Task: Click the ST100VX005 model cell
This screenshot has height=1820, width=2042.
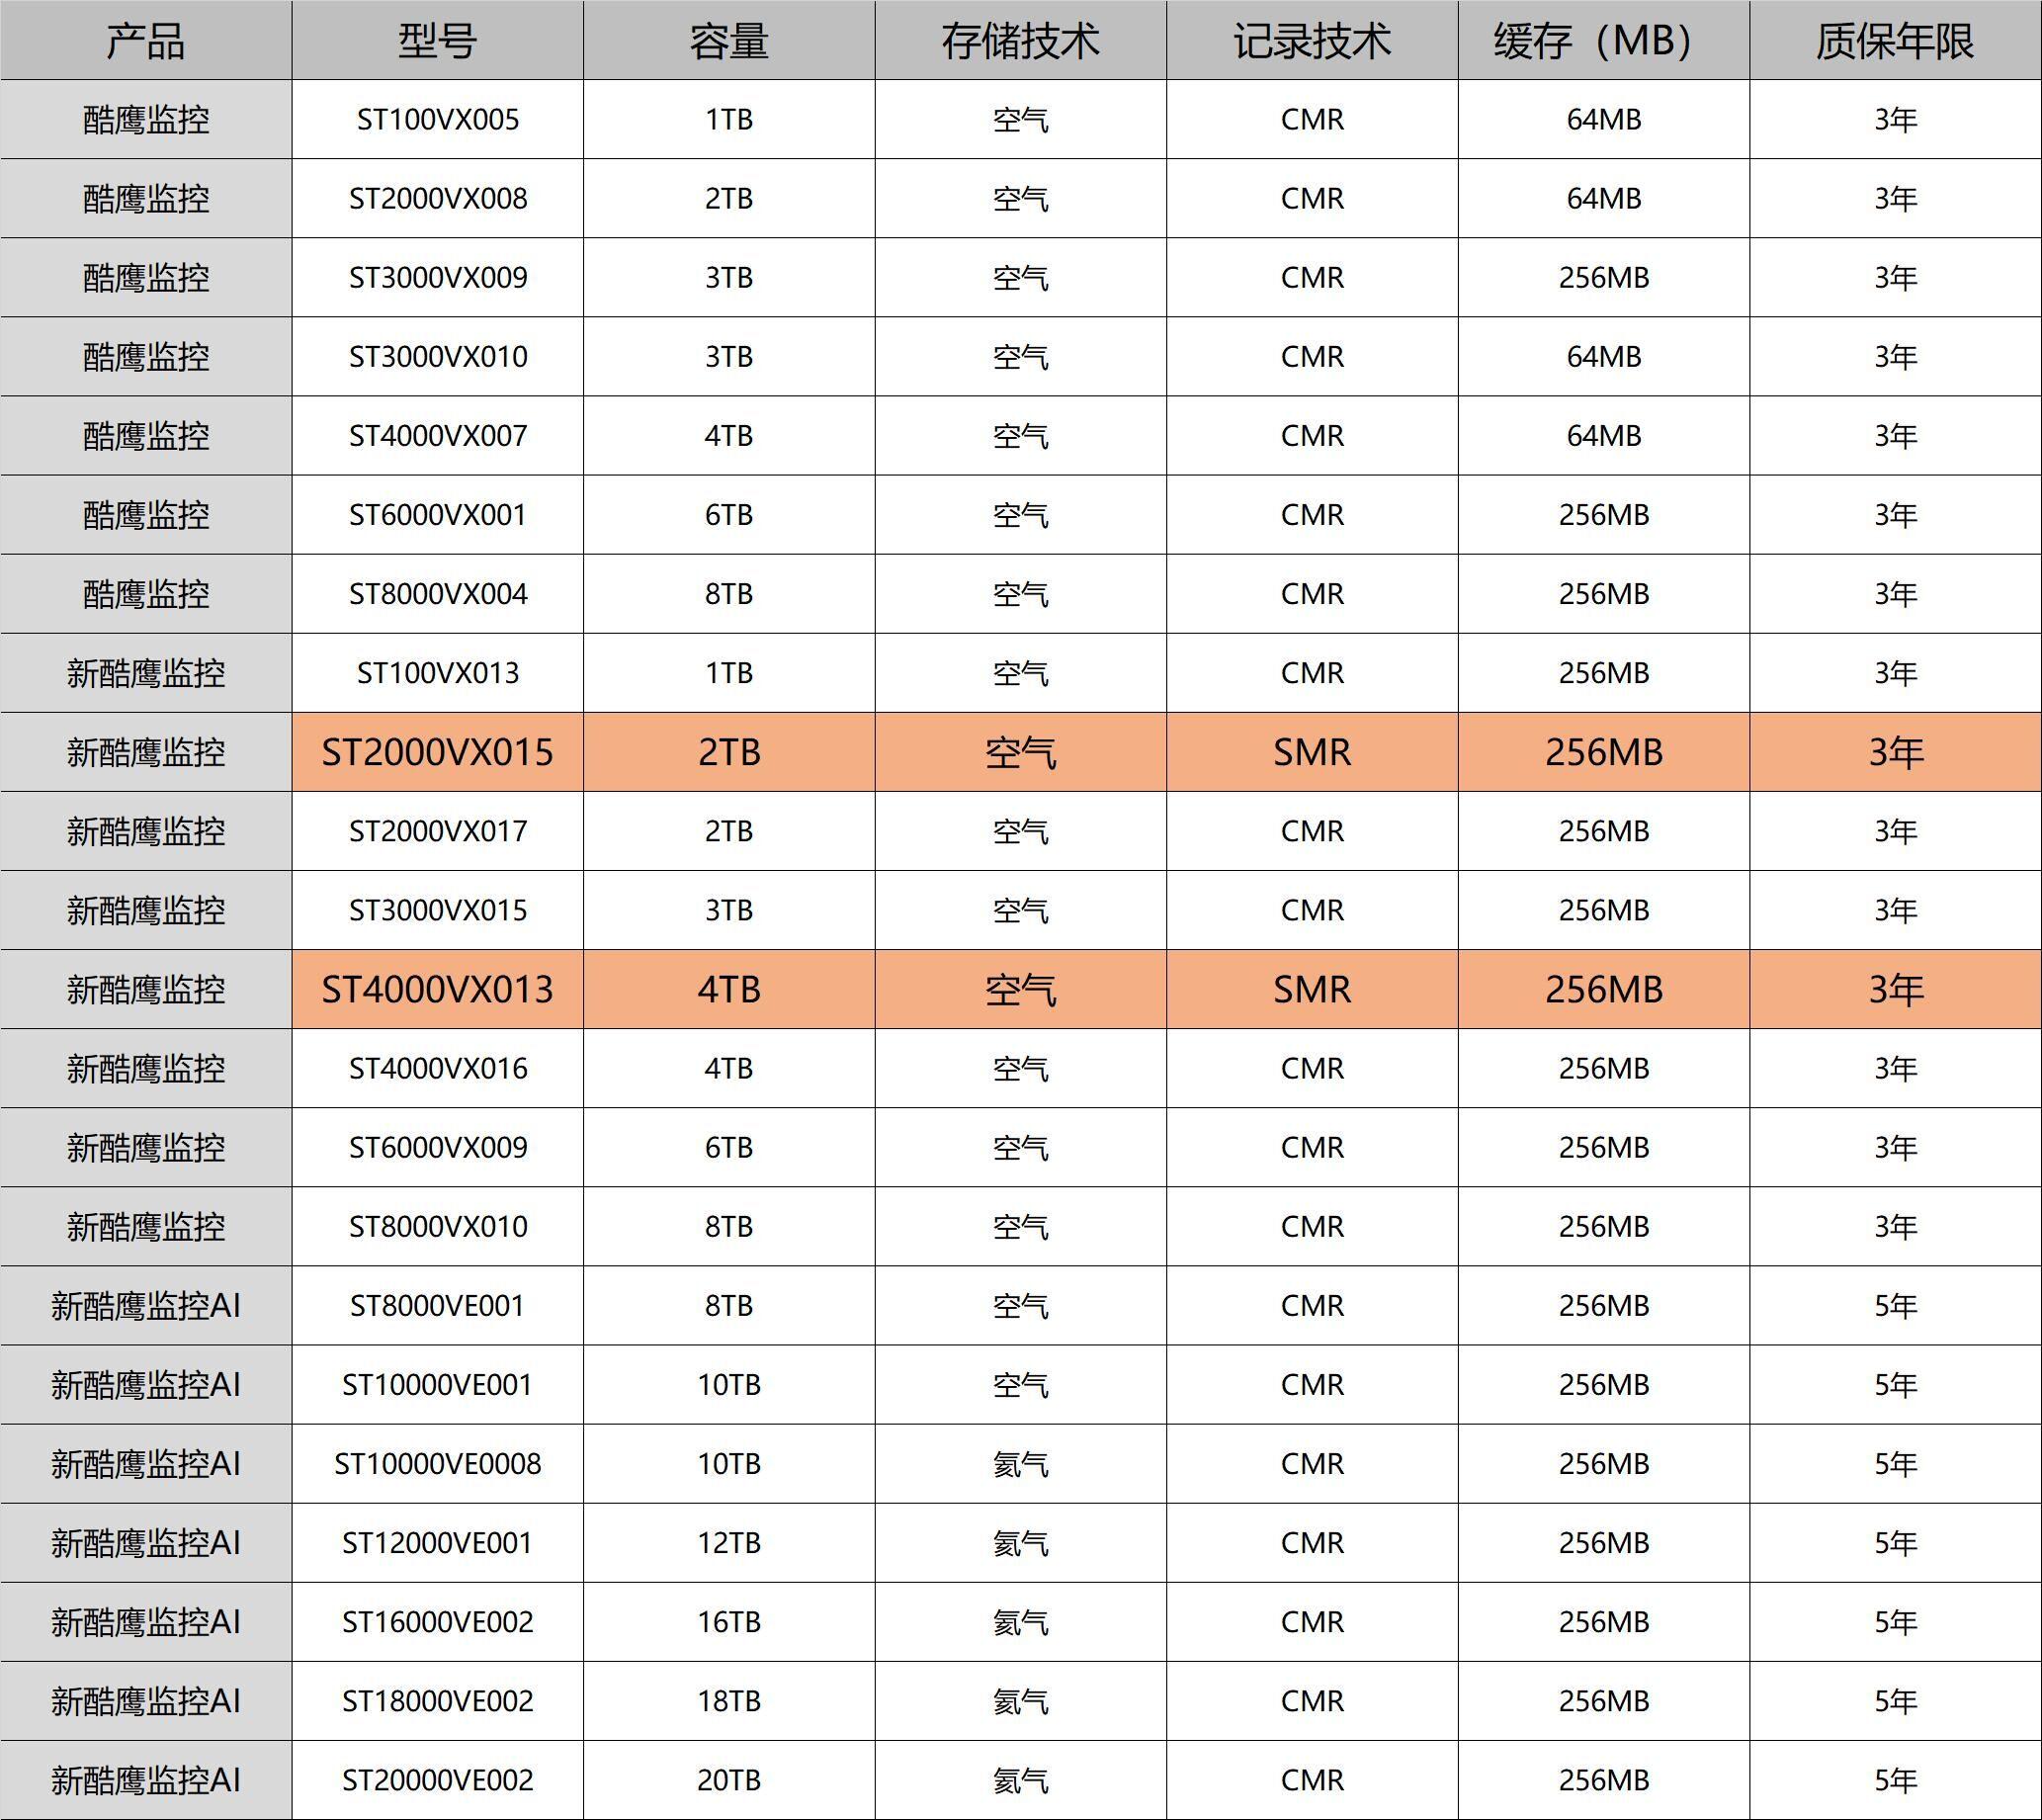Action: pos(435,118)
